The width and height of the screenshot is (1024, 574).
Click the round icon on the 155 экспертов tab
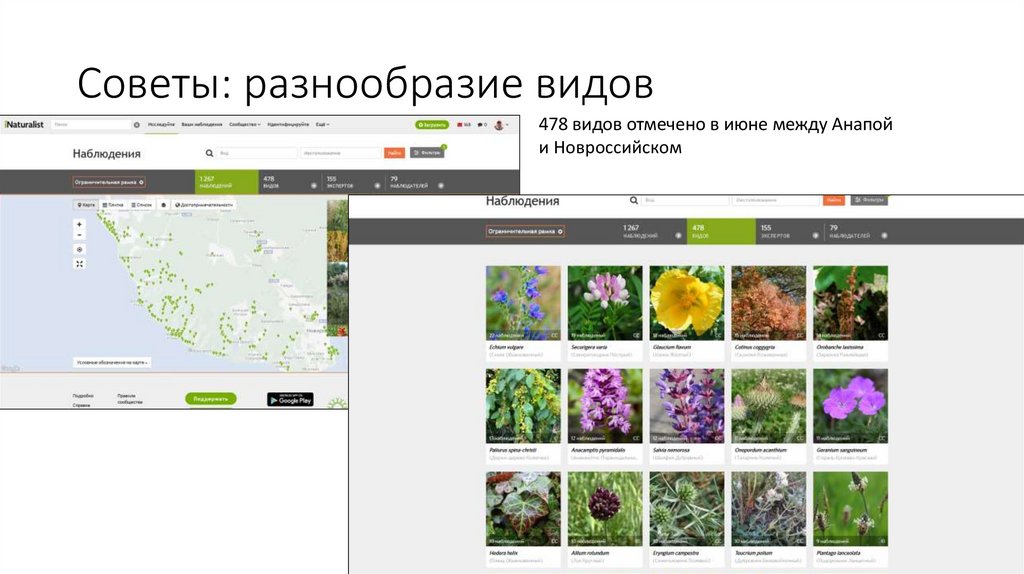click(377, 185)
